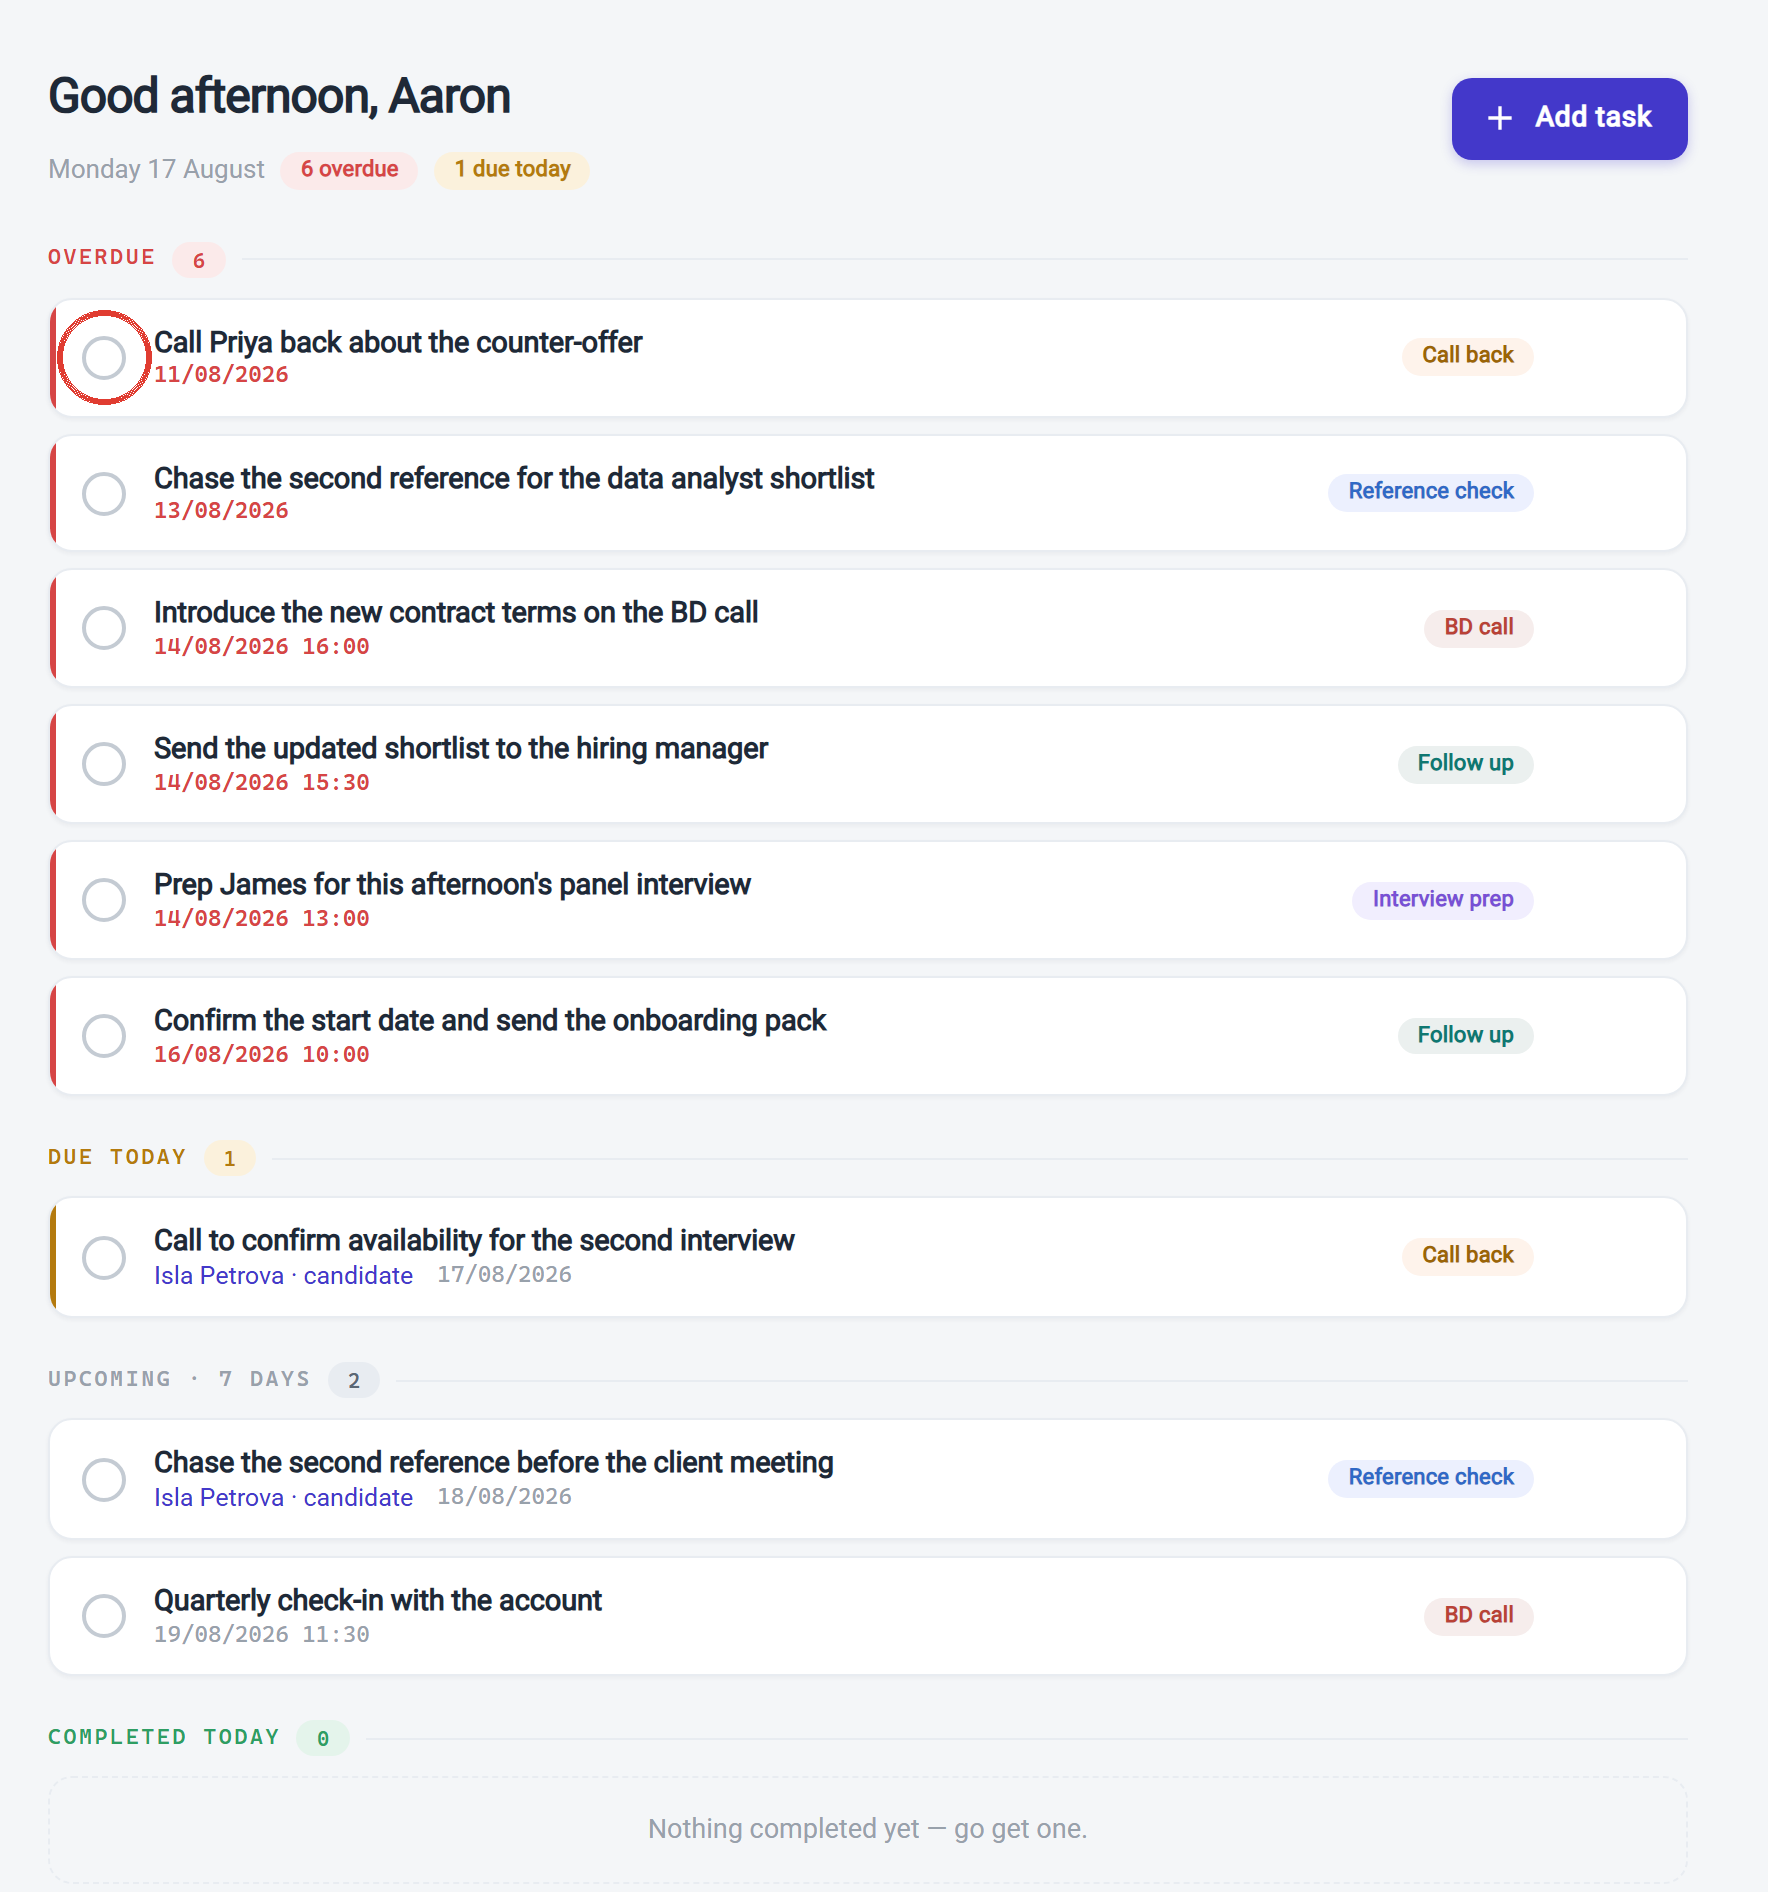Check off 'Chase the second reference for data analyst' task
The image size is (1768, 1892).
pos(104,494)
